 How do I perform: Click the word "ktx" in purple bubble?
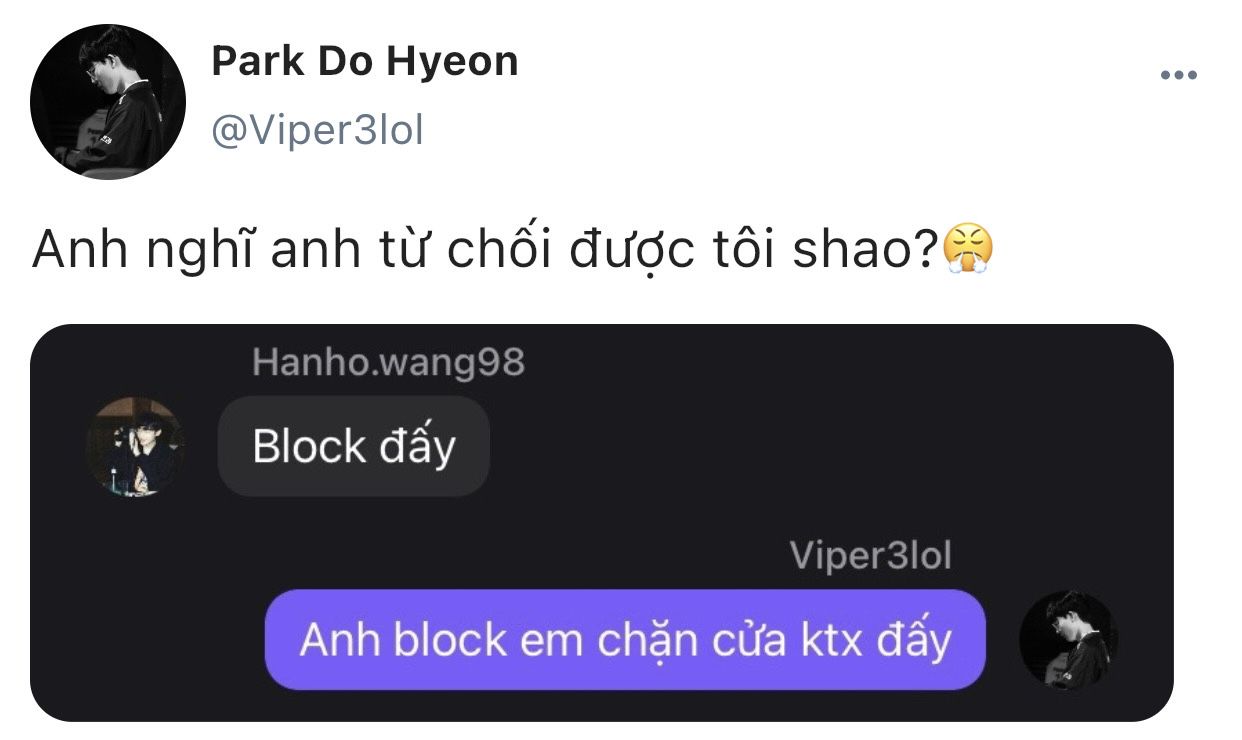(x=832, y=640)
